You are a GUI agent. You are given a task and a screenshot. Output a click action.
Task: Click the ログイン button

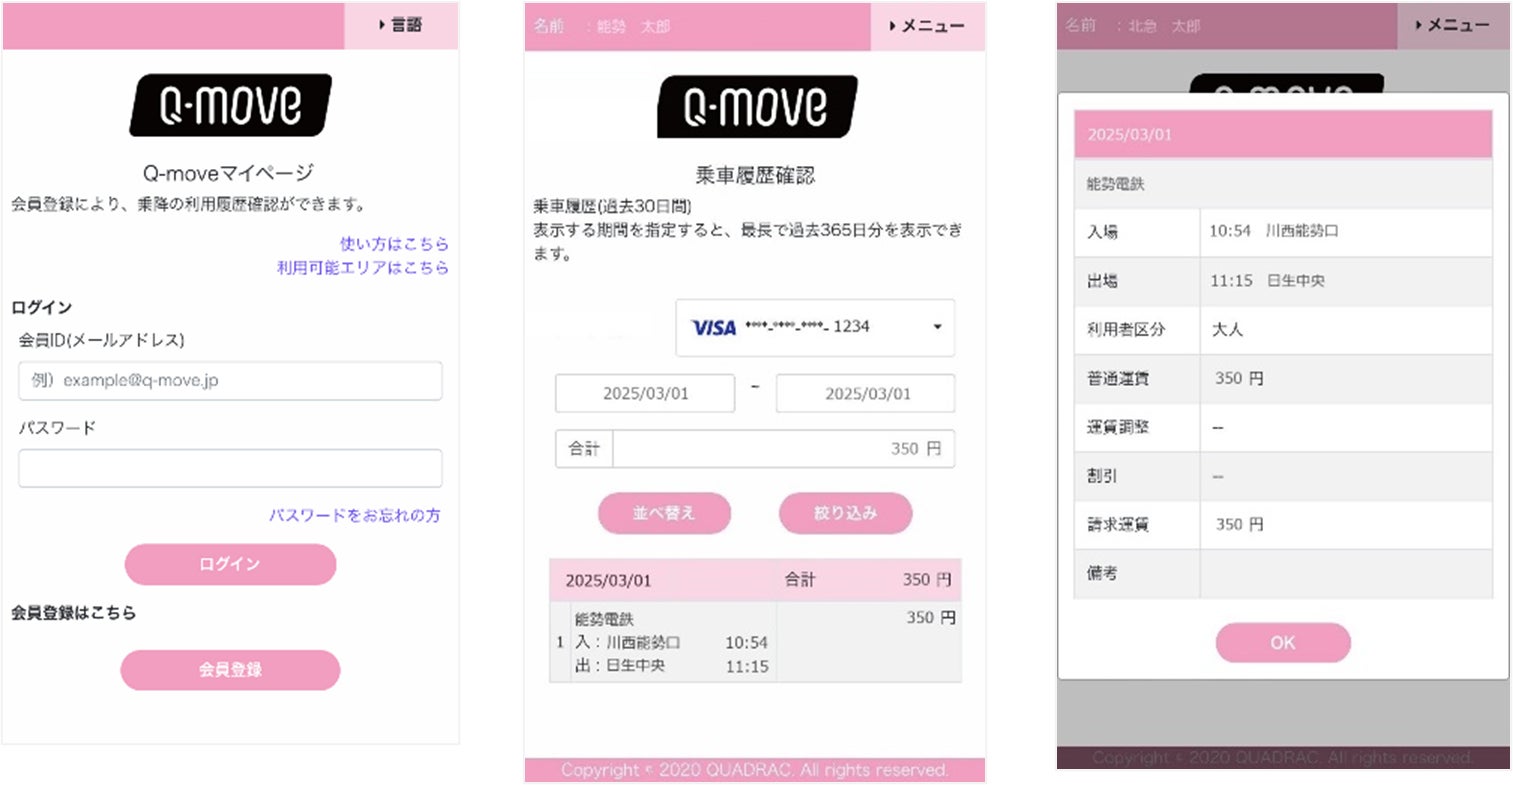click(230, 564)
